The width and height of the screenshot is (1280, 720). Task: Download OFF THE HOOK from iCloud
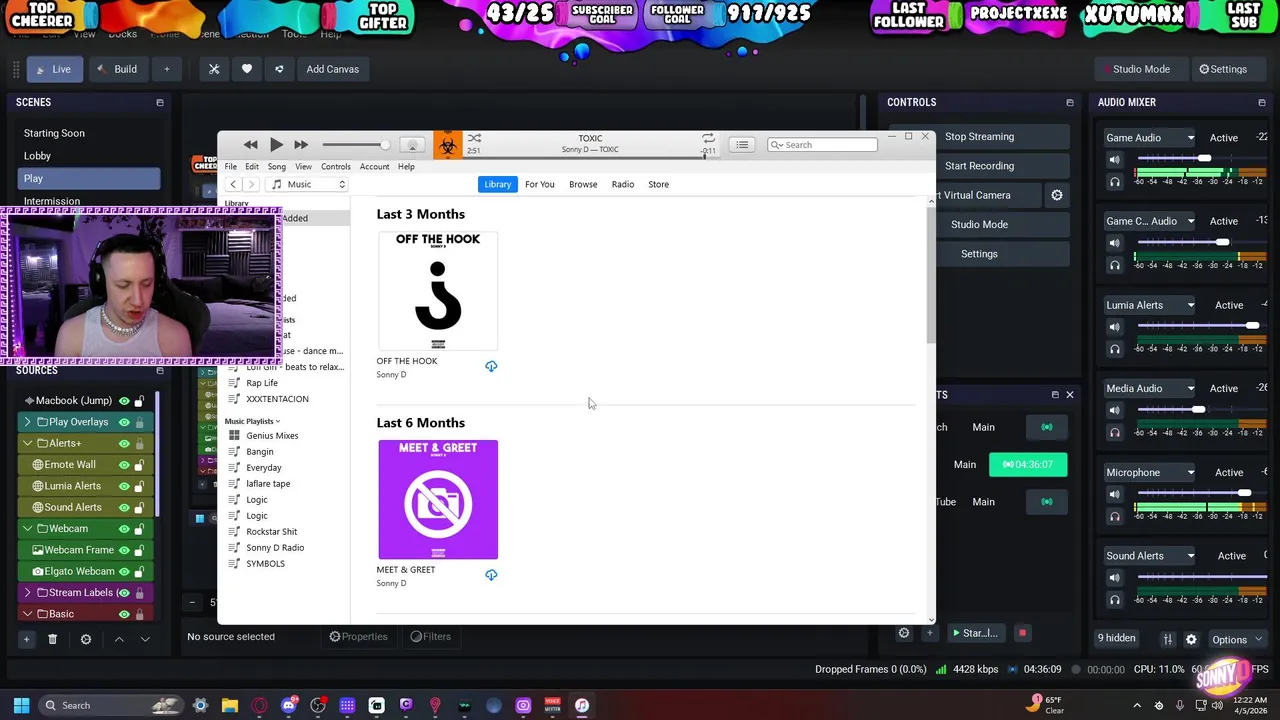point(491,366)
